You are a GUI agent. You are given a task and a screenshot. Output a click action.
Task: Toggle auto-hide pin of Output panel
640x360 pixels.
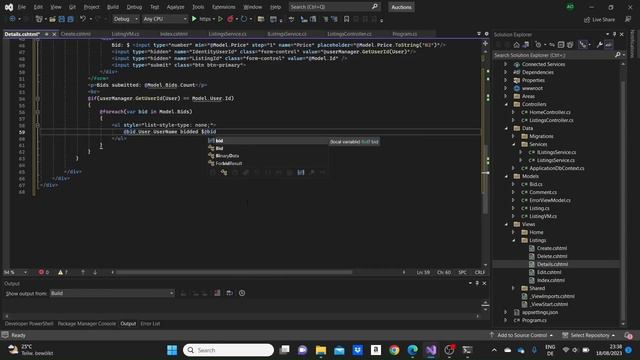pyautogui.click(x=477, y=283)
